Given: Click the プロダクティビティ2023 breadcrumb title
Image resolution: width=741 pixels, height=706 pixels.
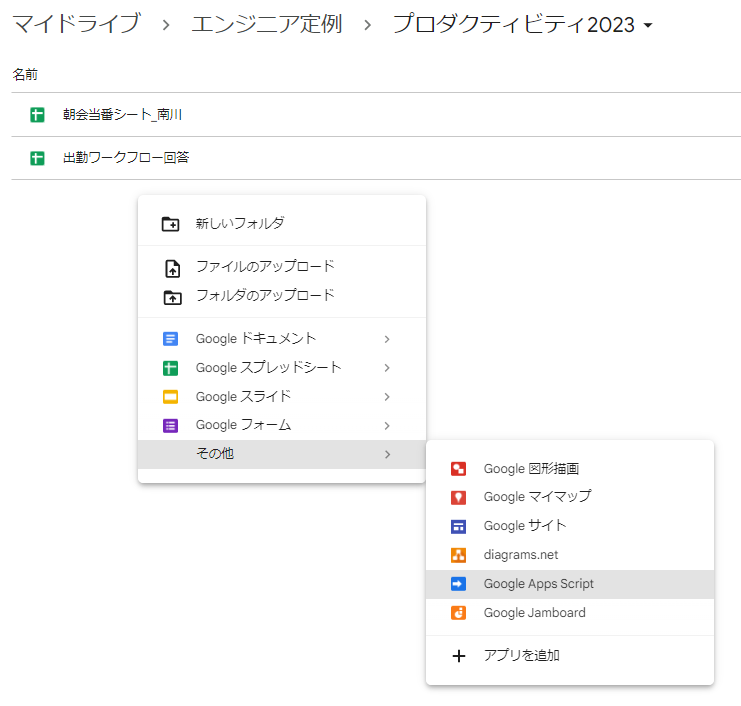Looking at the screenshot, I should click(x=514, y=24).
